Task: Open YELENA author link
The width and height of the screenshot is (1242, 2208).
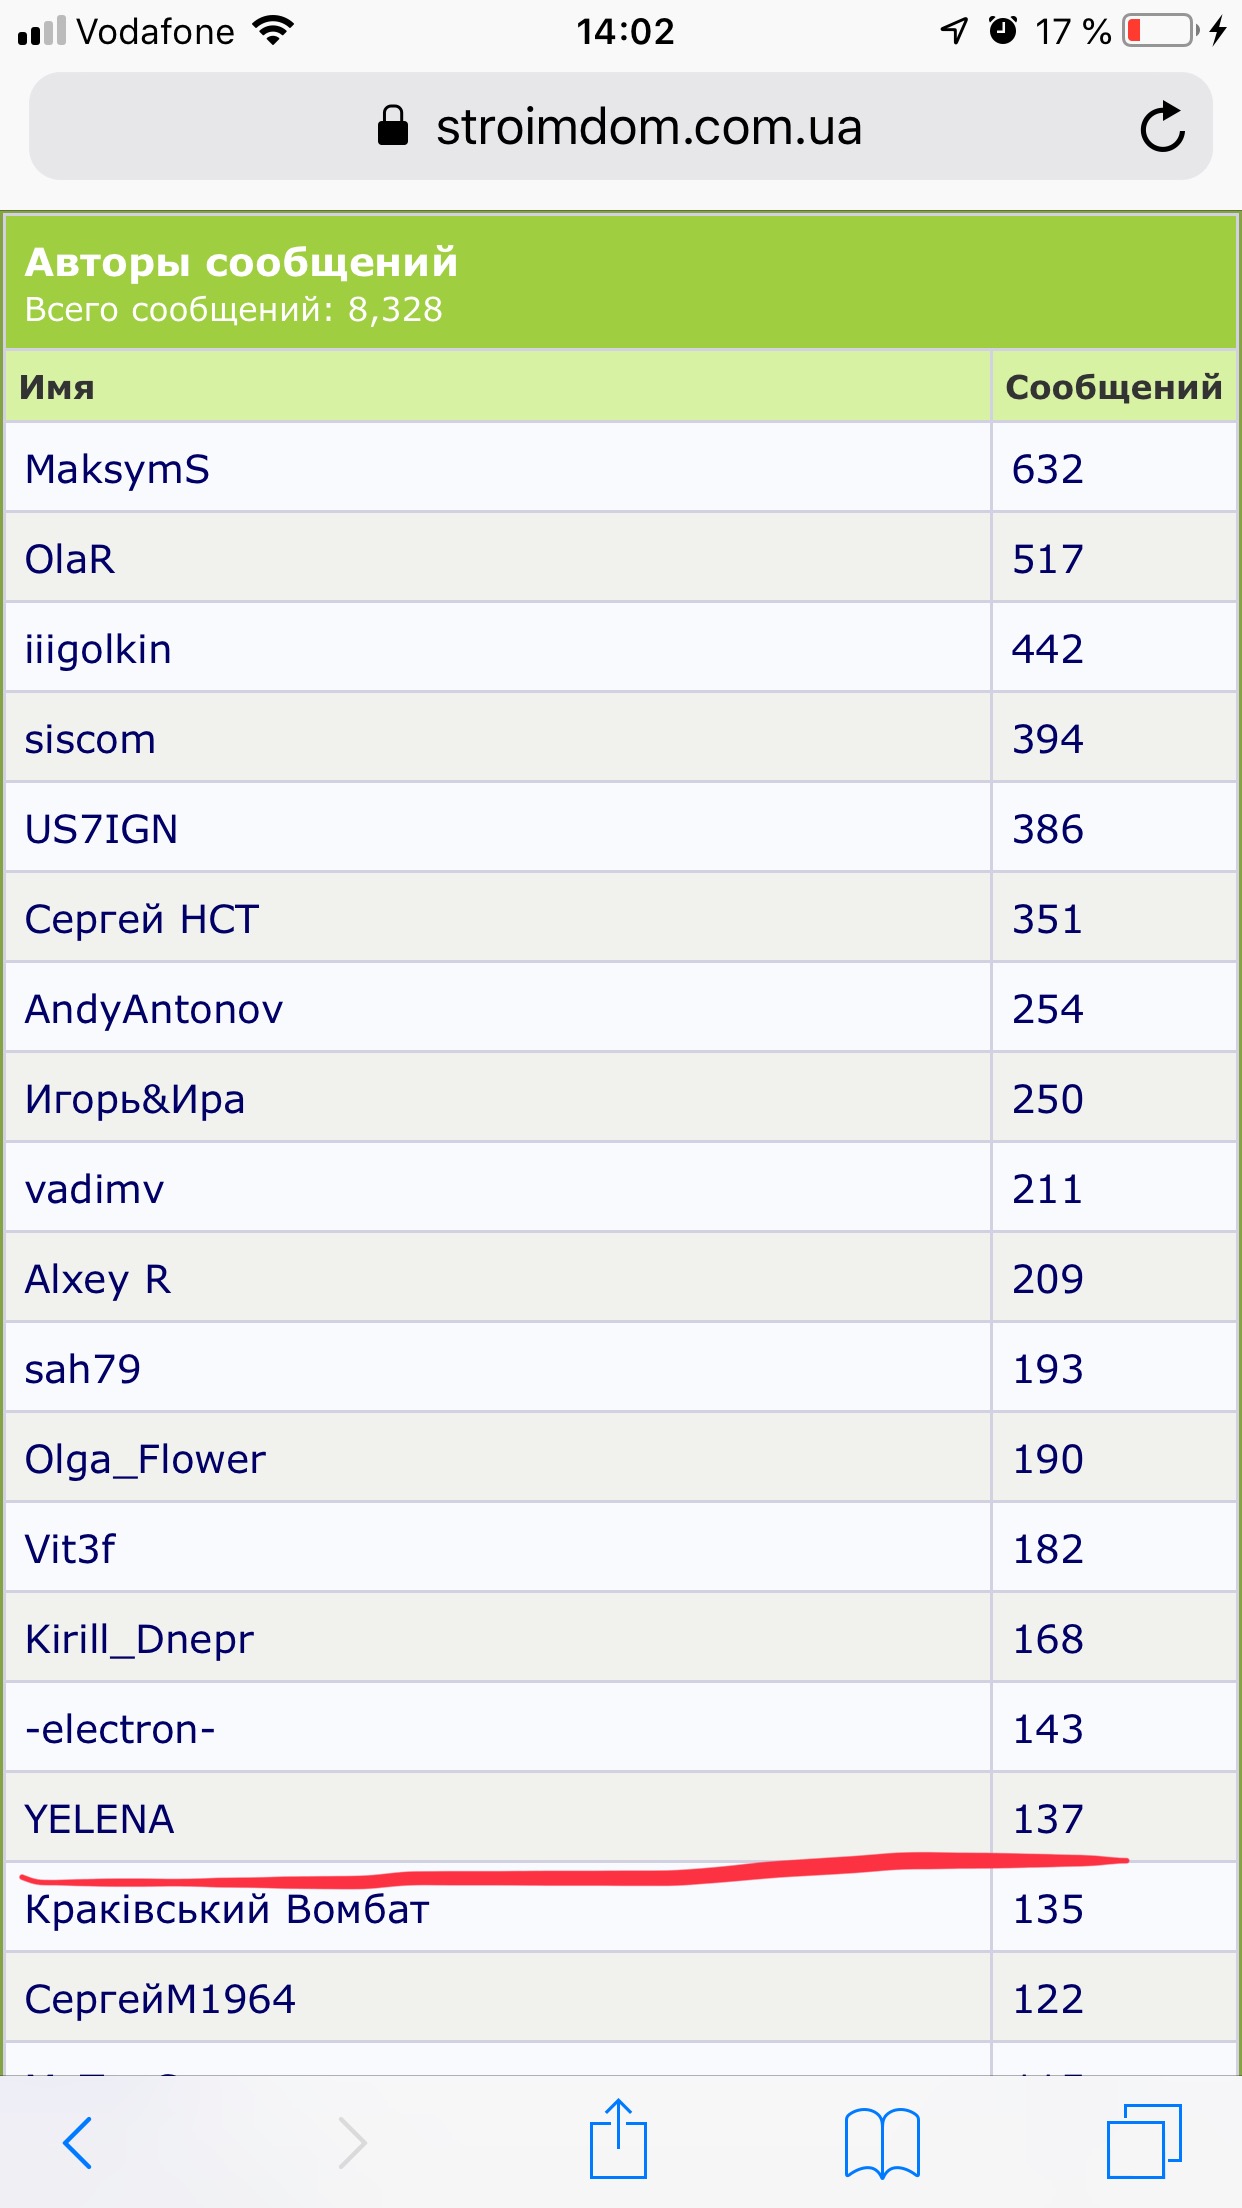Action: click(100, 1819)
